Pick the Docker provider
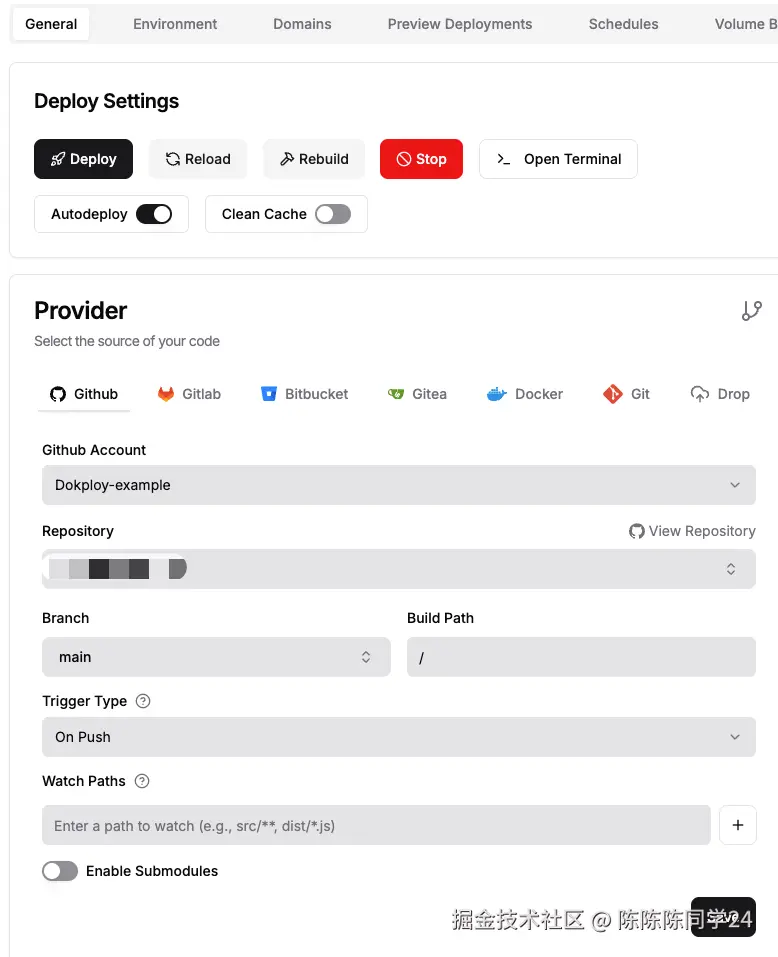Screen dimensions: 778x957 (x=525, y=394)
